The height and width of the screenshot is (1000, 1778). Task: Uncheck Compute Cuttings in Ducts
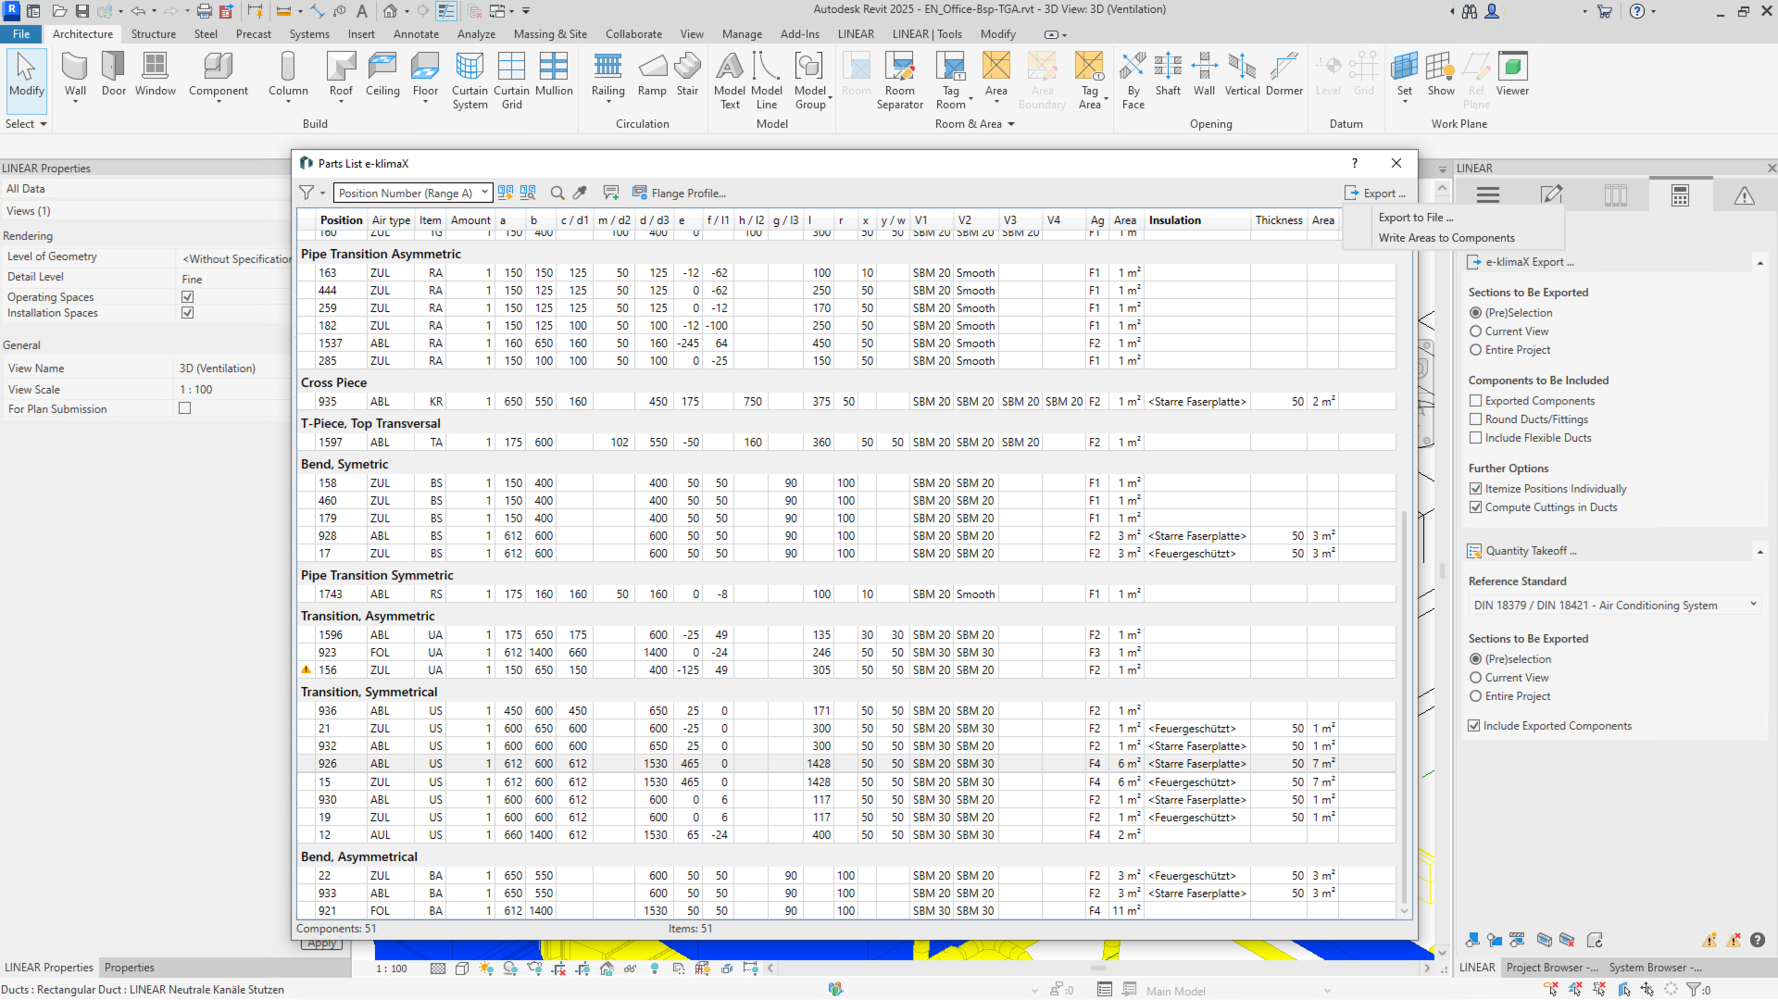(x=1475, y=507)
